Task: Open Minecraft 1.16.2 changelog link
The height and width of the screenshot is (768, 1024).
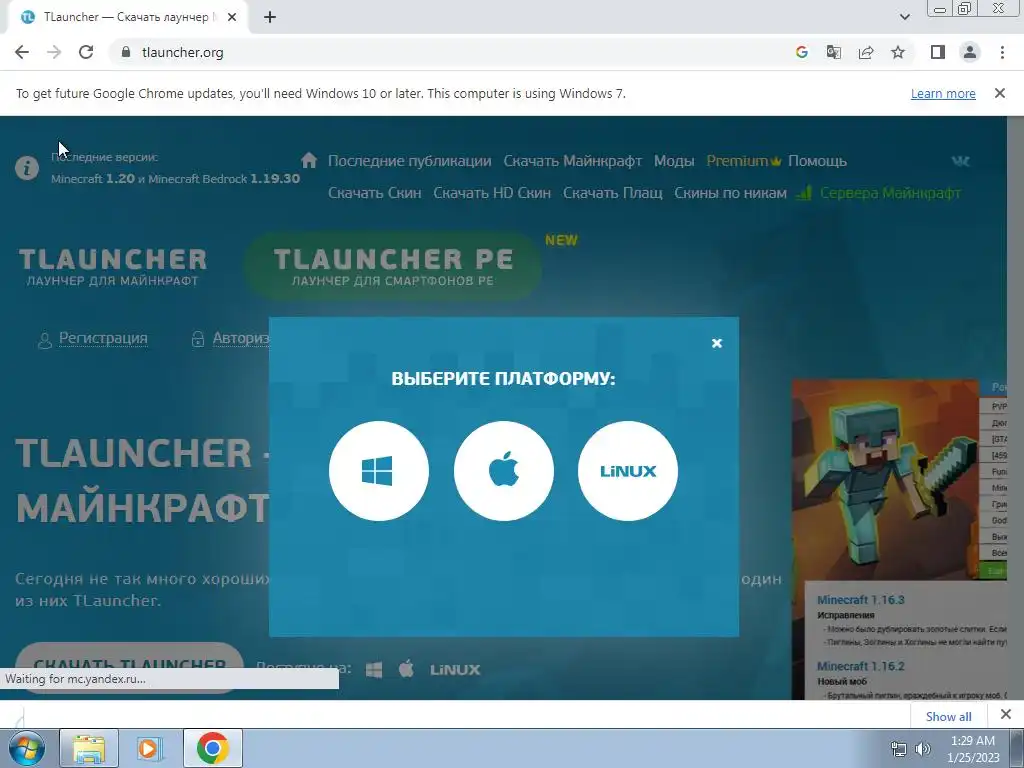Action: (861, 666)
